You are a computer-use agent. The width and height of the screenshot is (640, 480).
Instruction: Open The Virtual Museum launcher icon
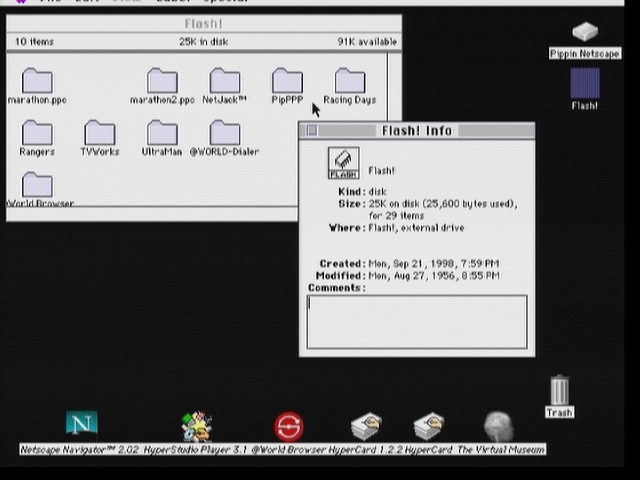pos(498,427)
